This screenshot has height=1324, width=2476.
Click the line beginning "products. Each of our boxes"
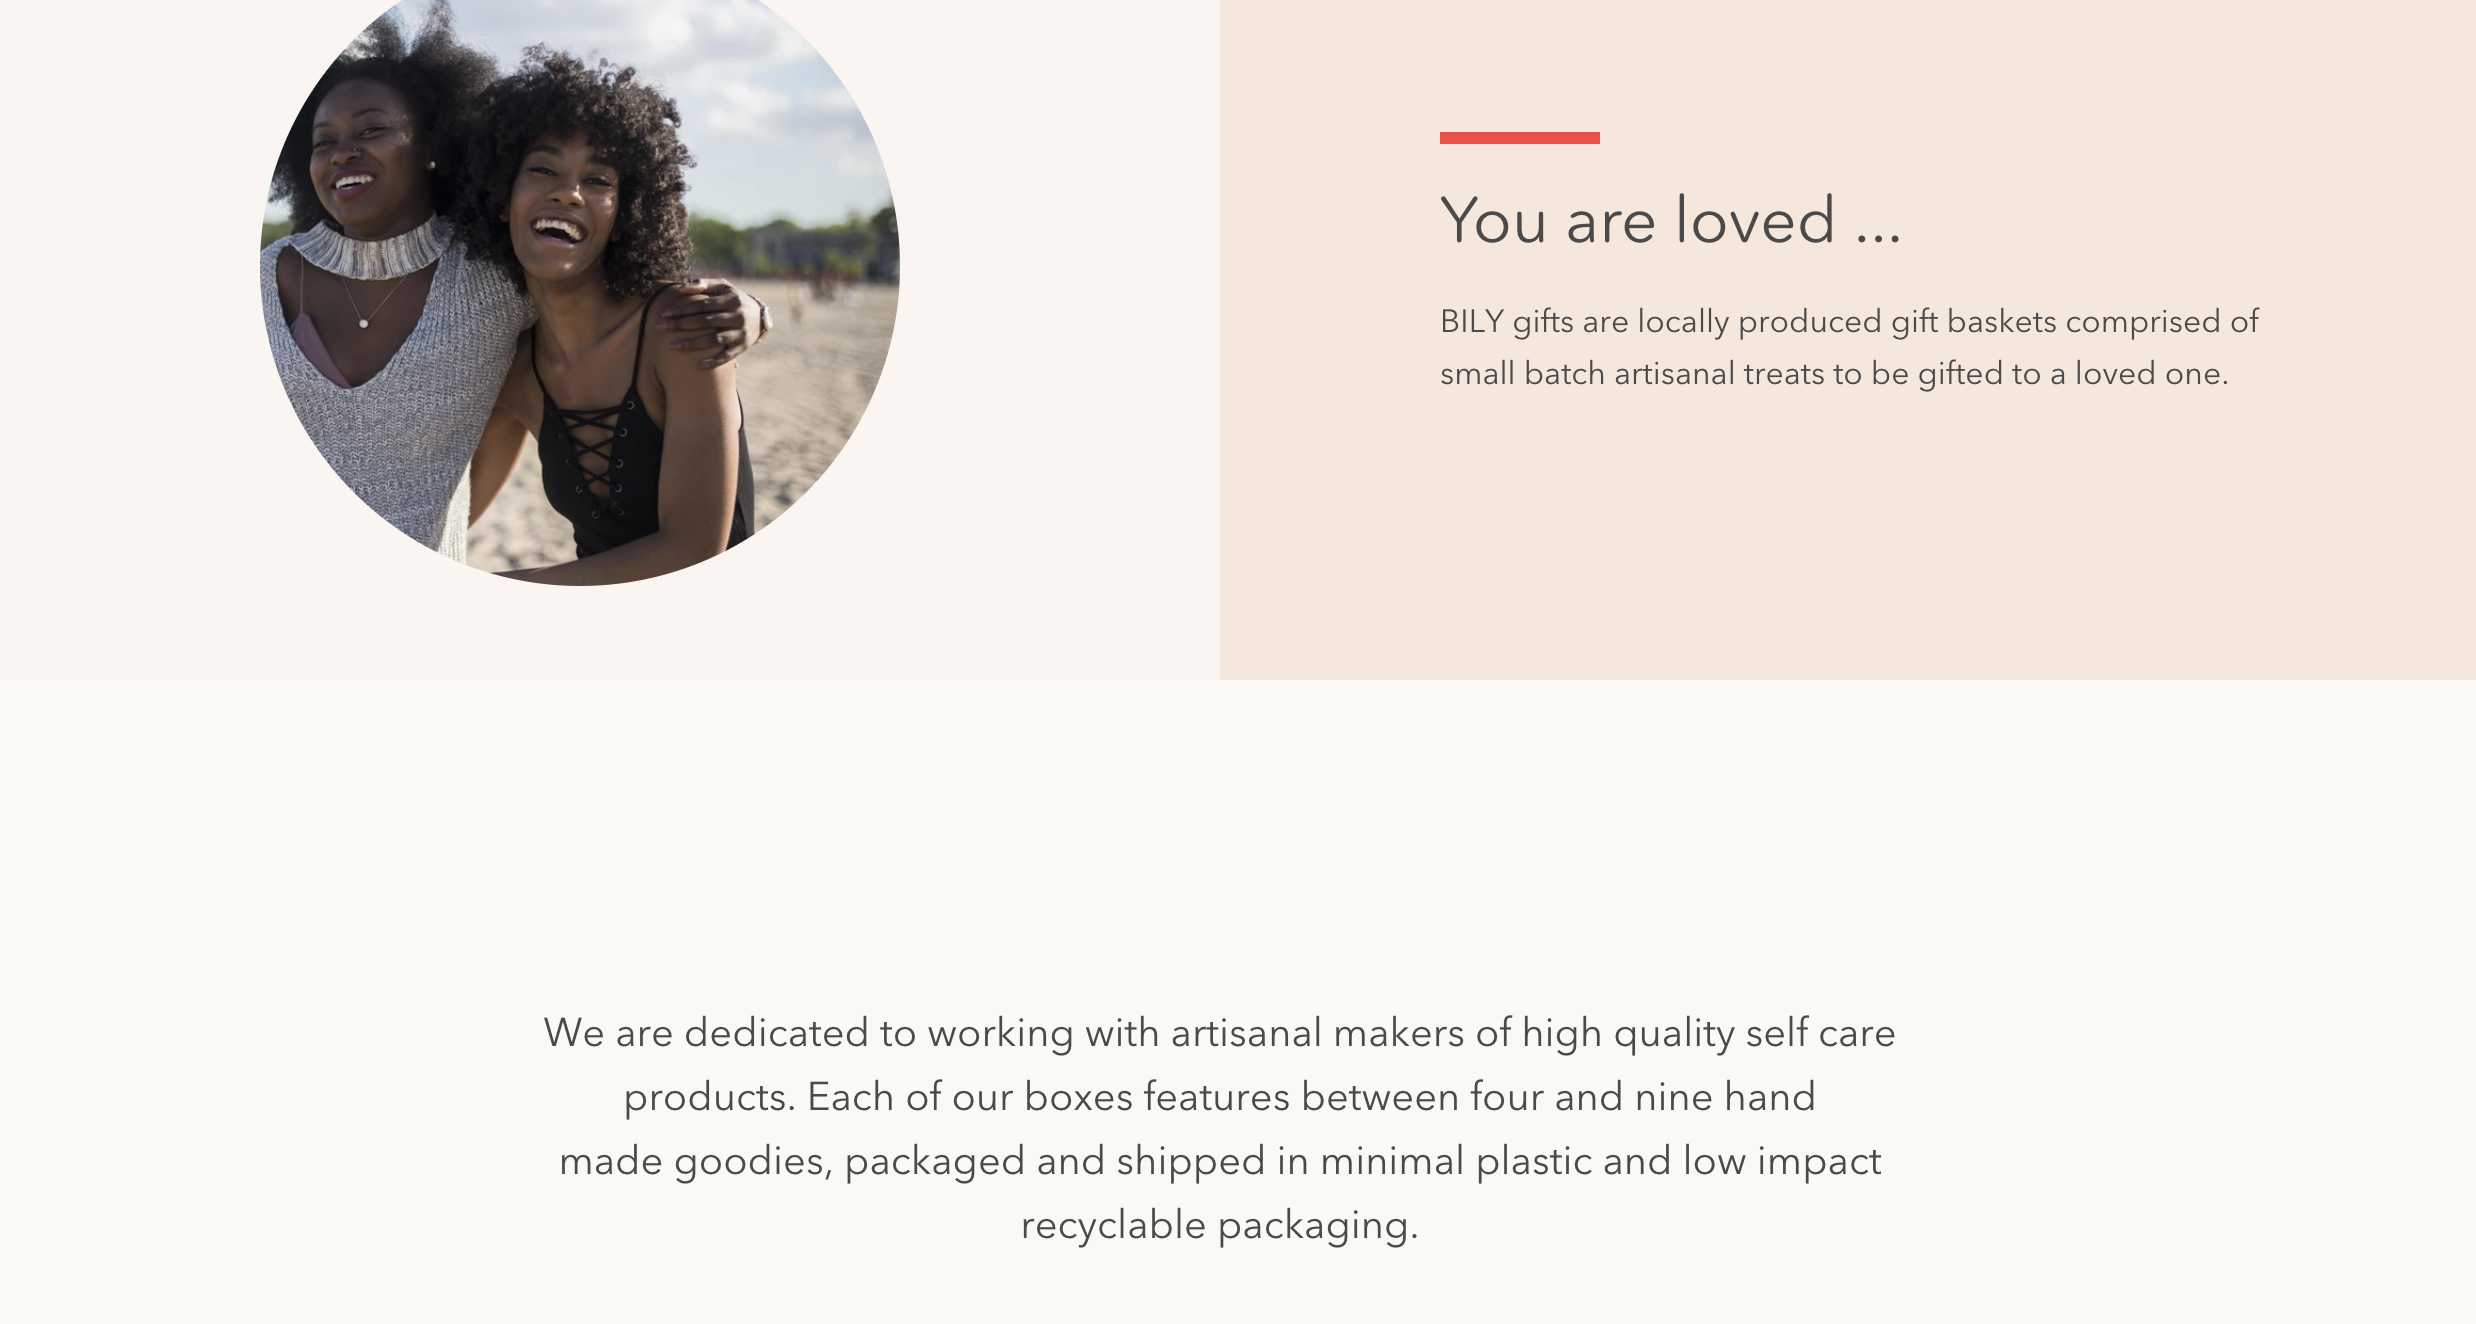tap(1219, 1097)
